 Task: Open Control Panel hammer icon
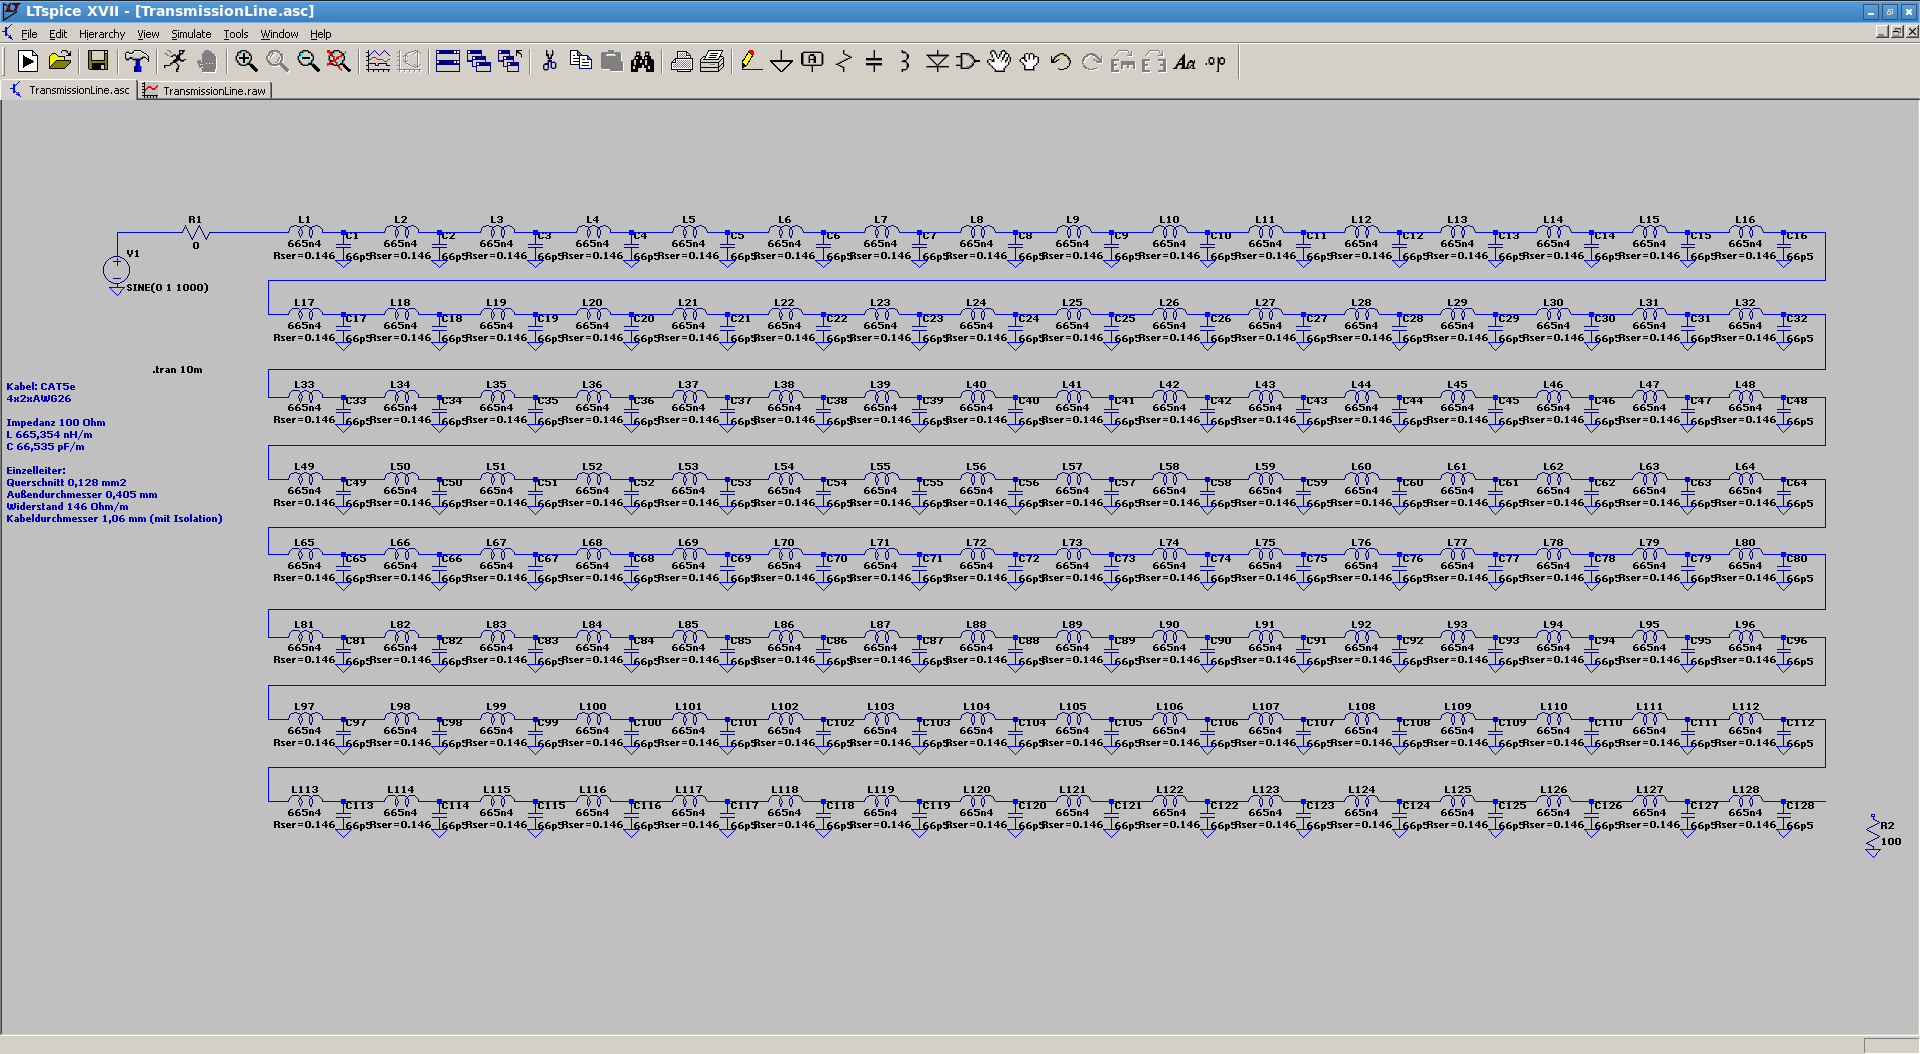pyautogui.click(x=137, y=62)
